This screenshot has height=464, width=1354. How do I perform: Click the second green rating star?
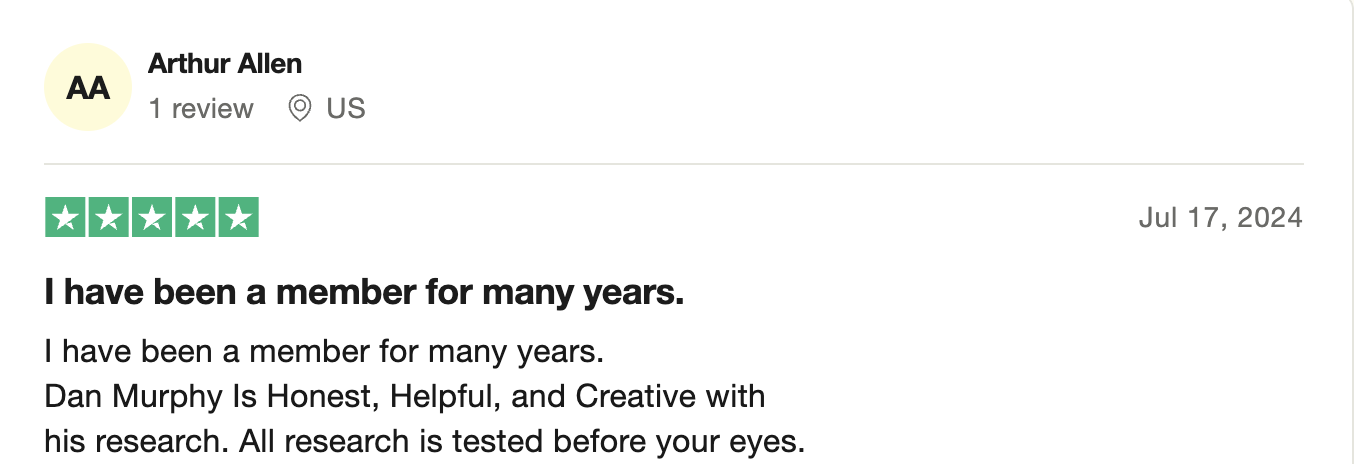[109, 217]
